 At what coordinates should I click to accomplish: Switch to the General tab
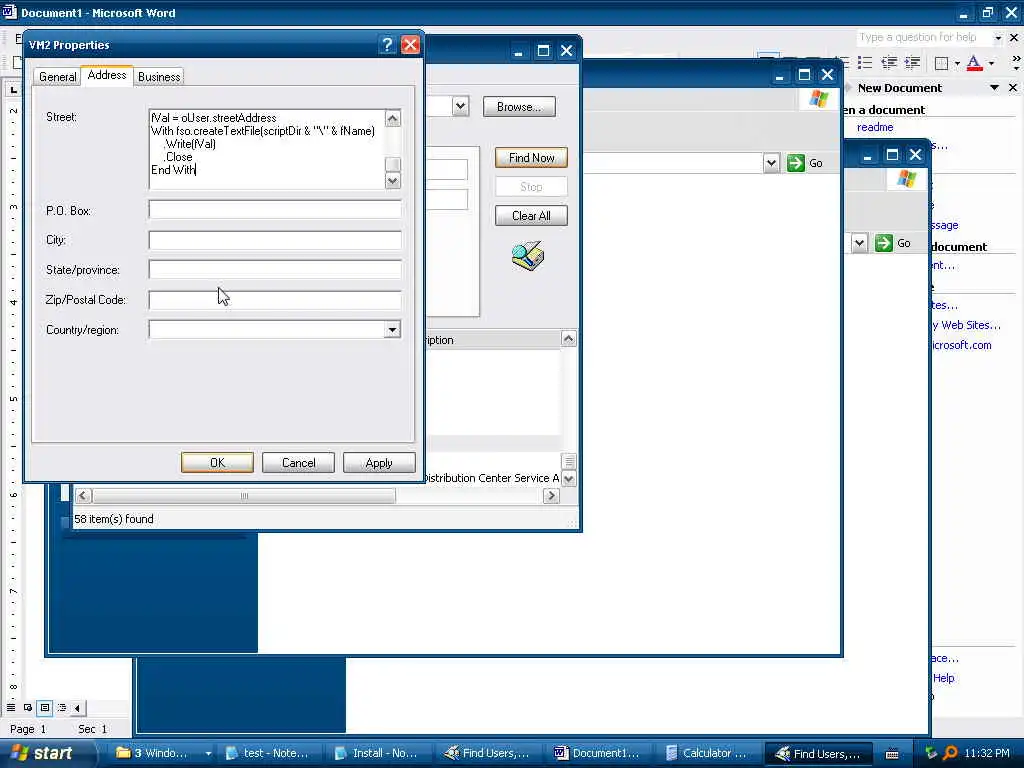point(57,76)
